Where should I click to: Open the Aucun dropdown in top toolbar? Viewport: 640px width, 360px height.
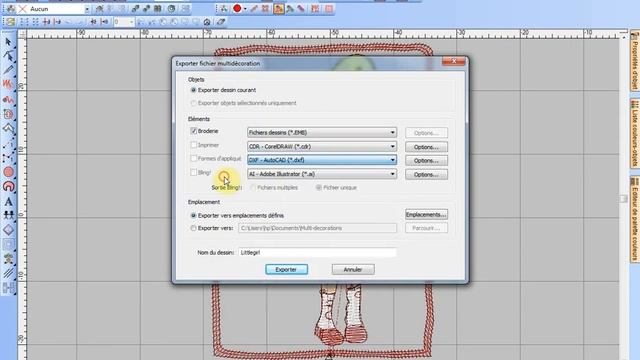87,9
